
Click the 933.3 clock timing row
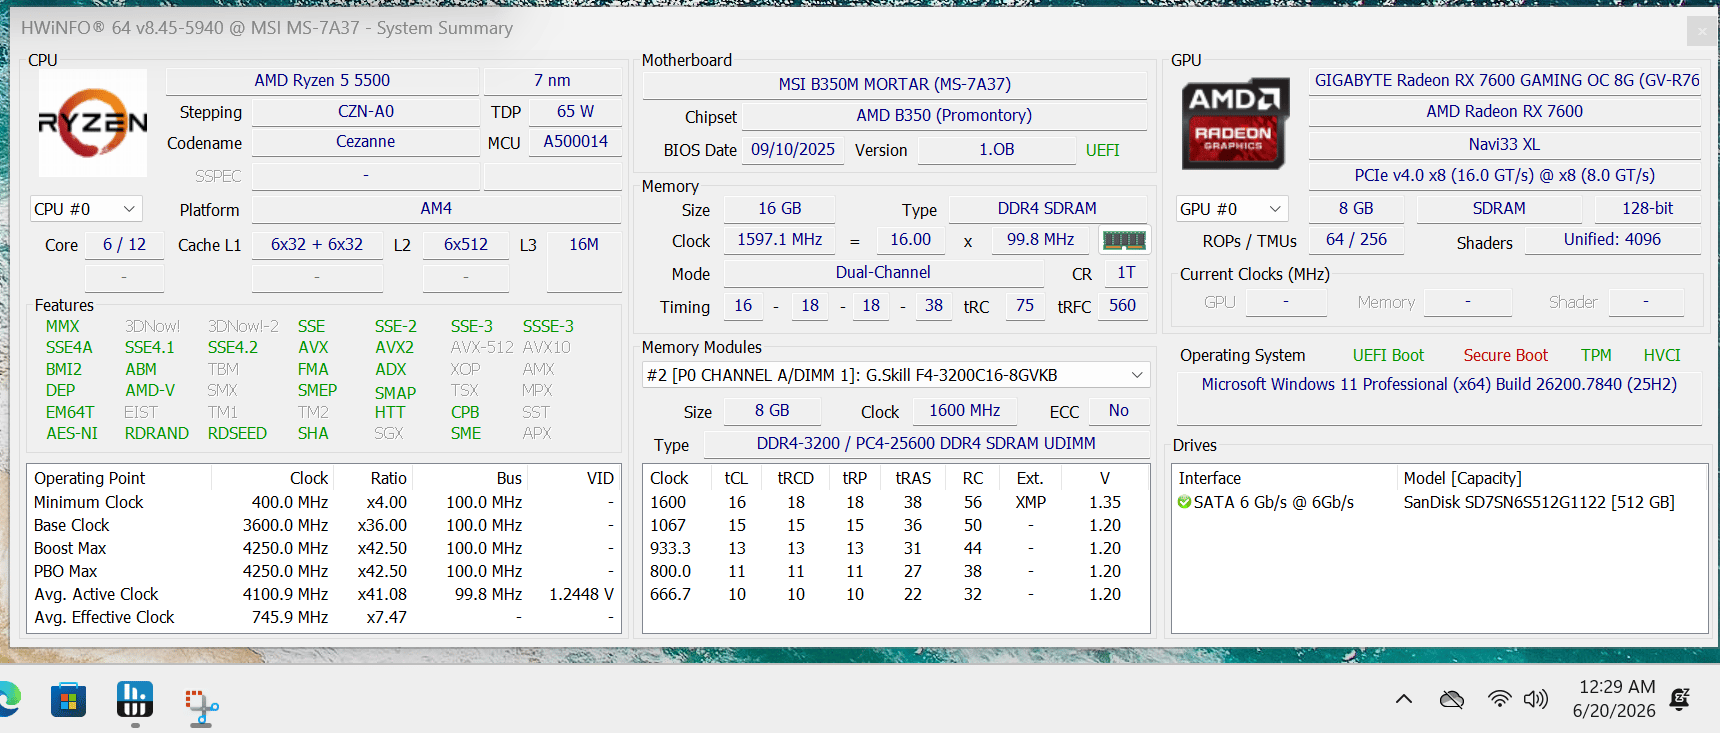coord(896,549)
